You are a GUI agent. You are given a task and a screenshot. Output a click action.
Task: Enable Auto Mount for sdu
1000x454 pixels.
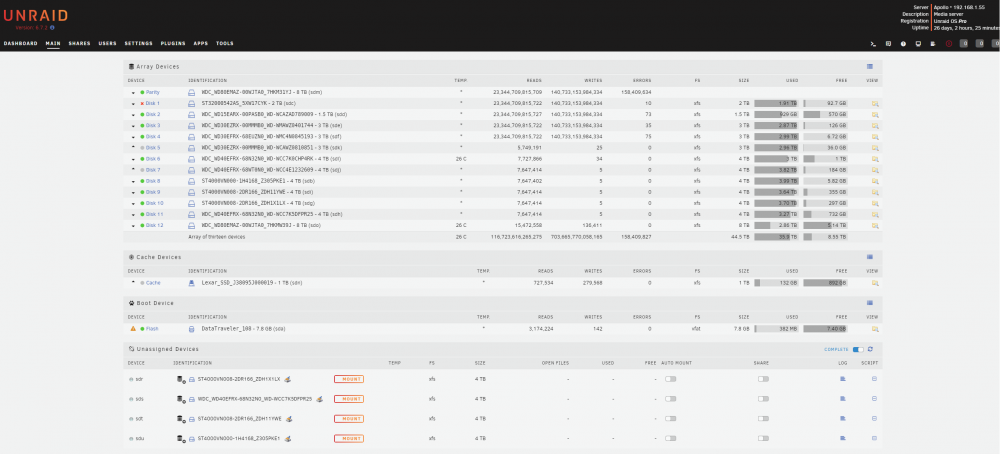pyautogui.click(x=670, y=439)
